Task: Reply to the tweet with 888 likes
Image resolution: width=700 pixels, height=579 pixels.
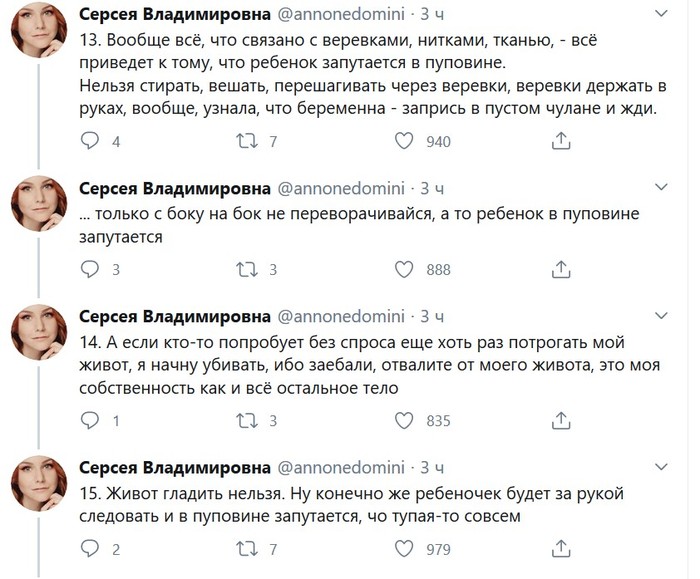Action: (x=90, y=269)
